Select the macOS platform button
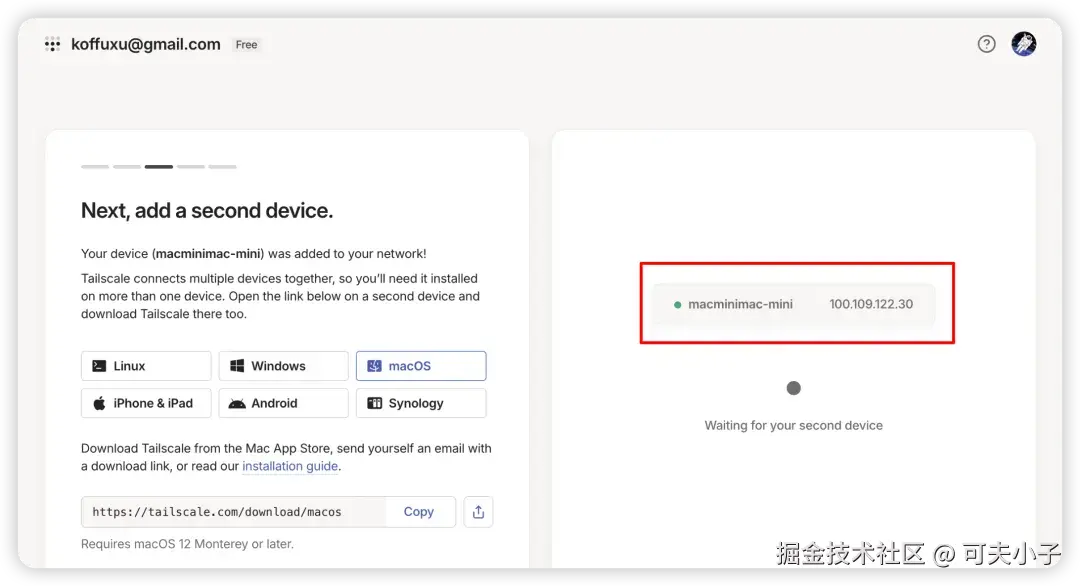Image resolution: width=1080 pixels, height=586 pixels. click(x=421, y=366)
